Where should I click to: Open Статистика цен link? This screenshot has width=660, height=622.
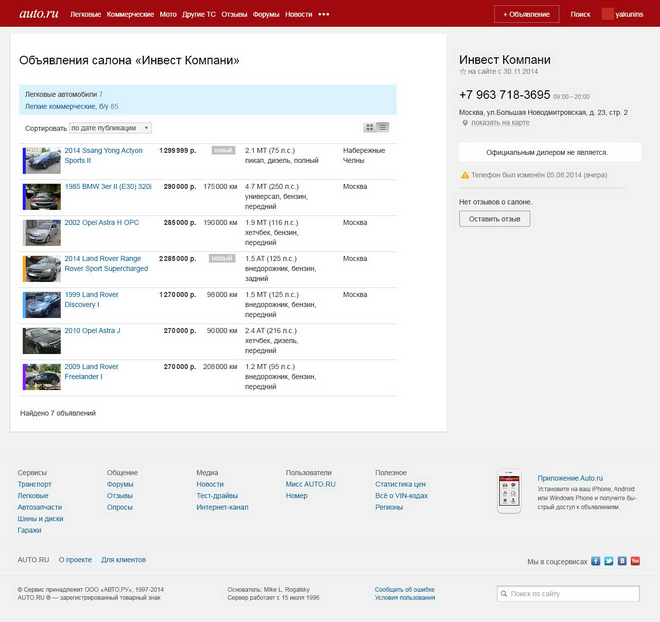(x=400, y=484)
